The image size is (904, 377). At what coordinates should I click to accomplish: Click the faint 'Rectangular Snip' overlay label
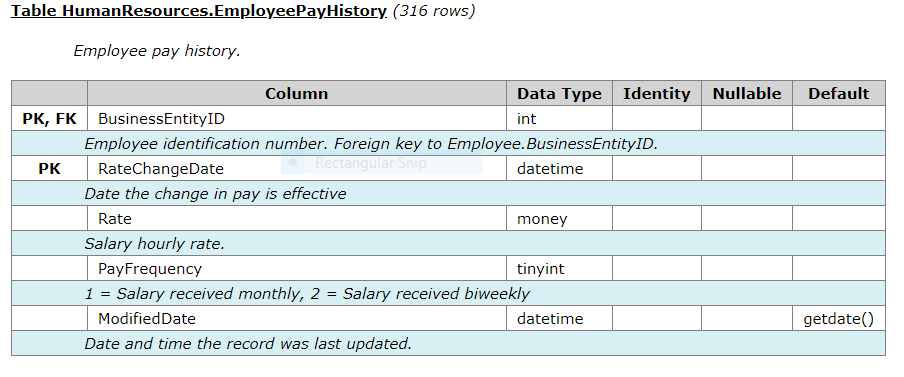[371, 163]
